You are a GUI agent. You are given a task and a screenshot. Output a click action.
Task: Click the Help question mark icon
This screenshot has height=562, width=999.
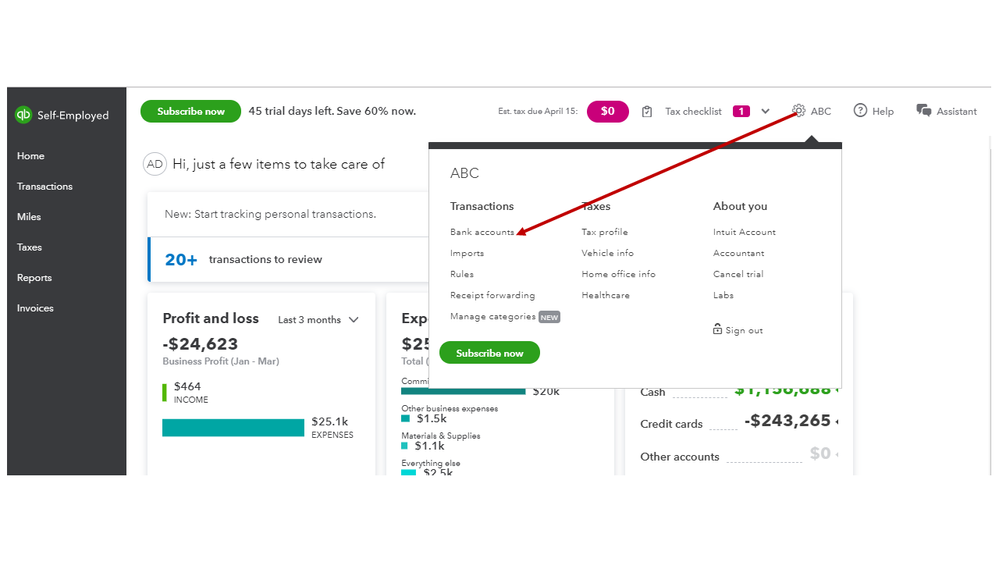pyautogui.click(x=860, y=111)
